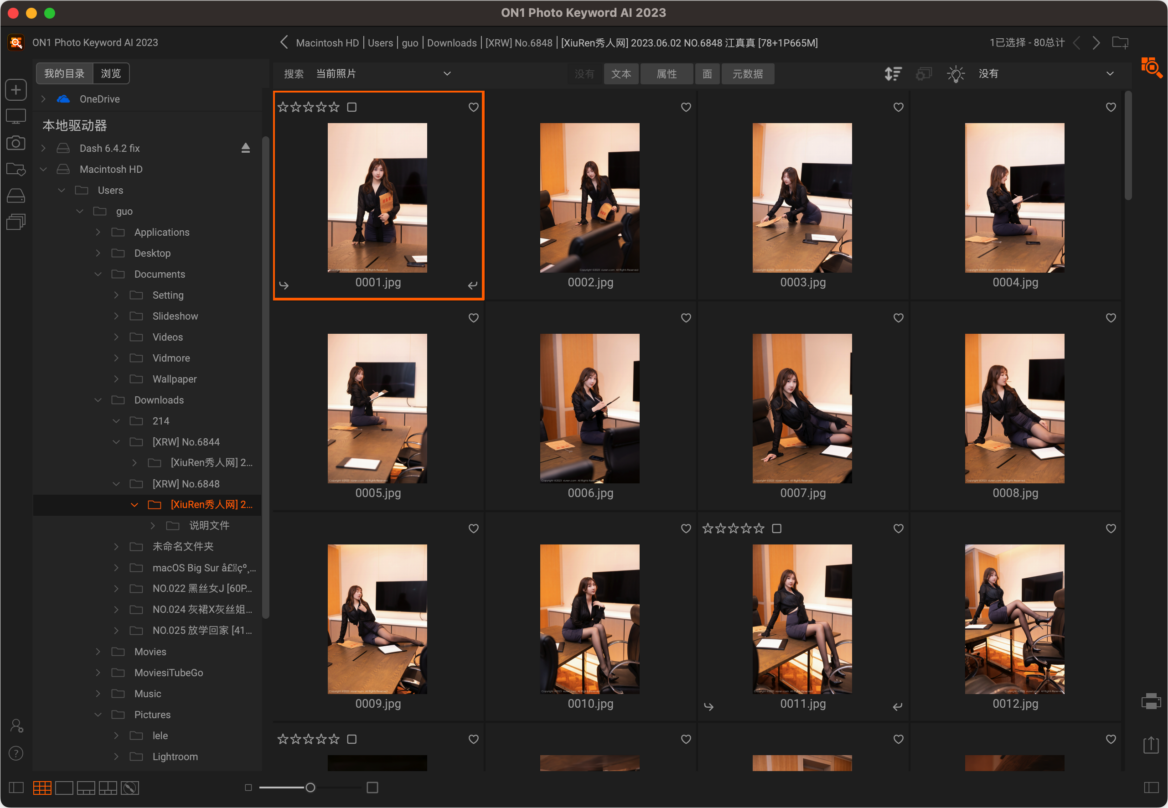Click the largest thumbnail size icon
The image size is (1168, 808).
[372, 788]
